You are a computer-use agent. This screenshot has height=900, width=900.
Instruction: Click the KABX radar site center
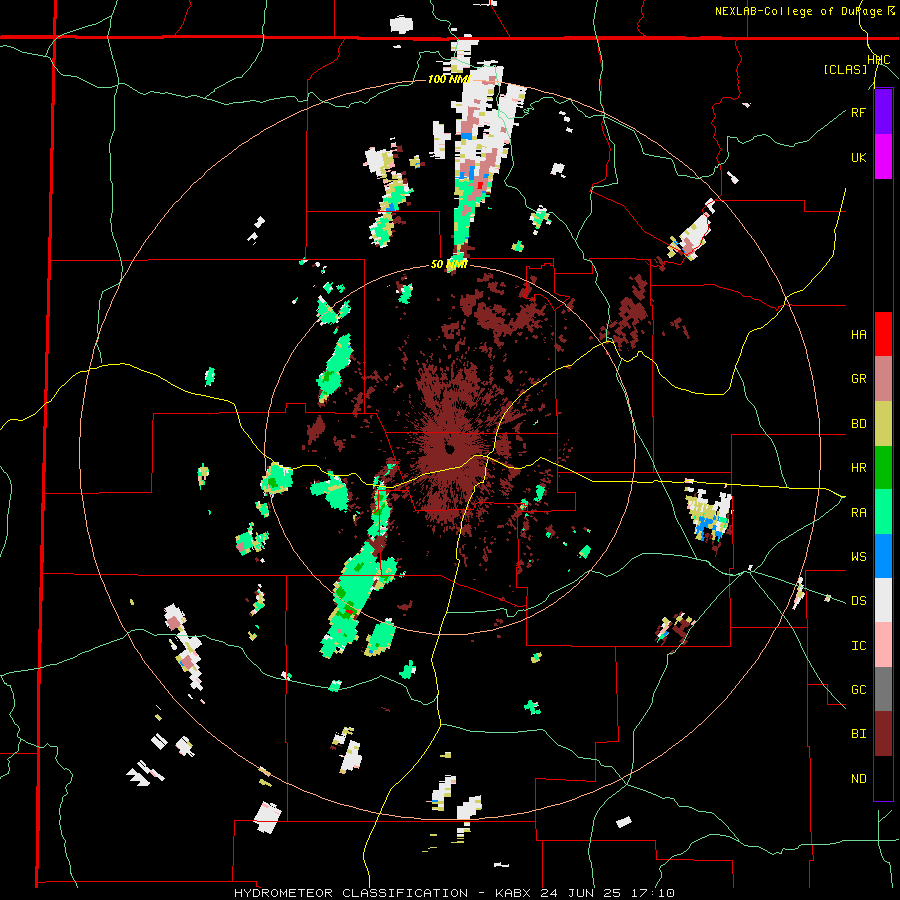[x=449, y=449]
